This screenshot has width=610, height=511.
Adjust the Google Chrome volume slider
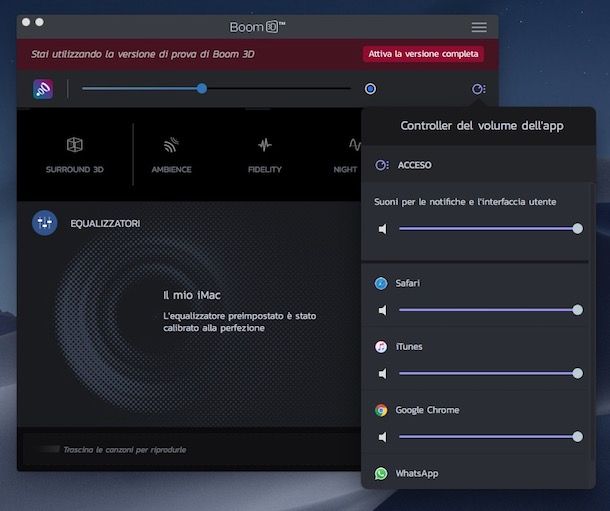click(x=491, y=436)
